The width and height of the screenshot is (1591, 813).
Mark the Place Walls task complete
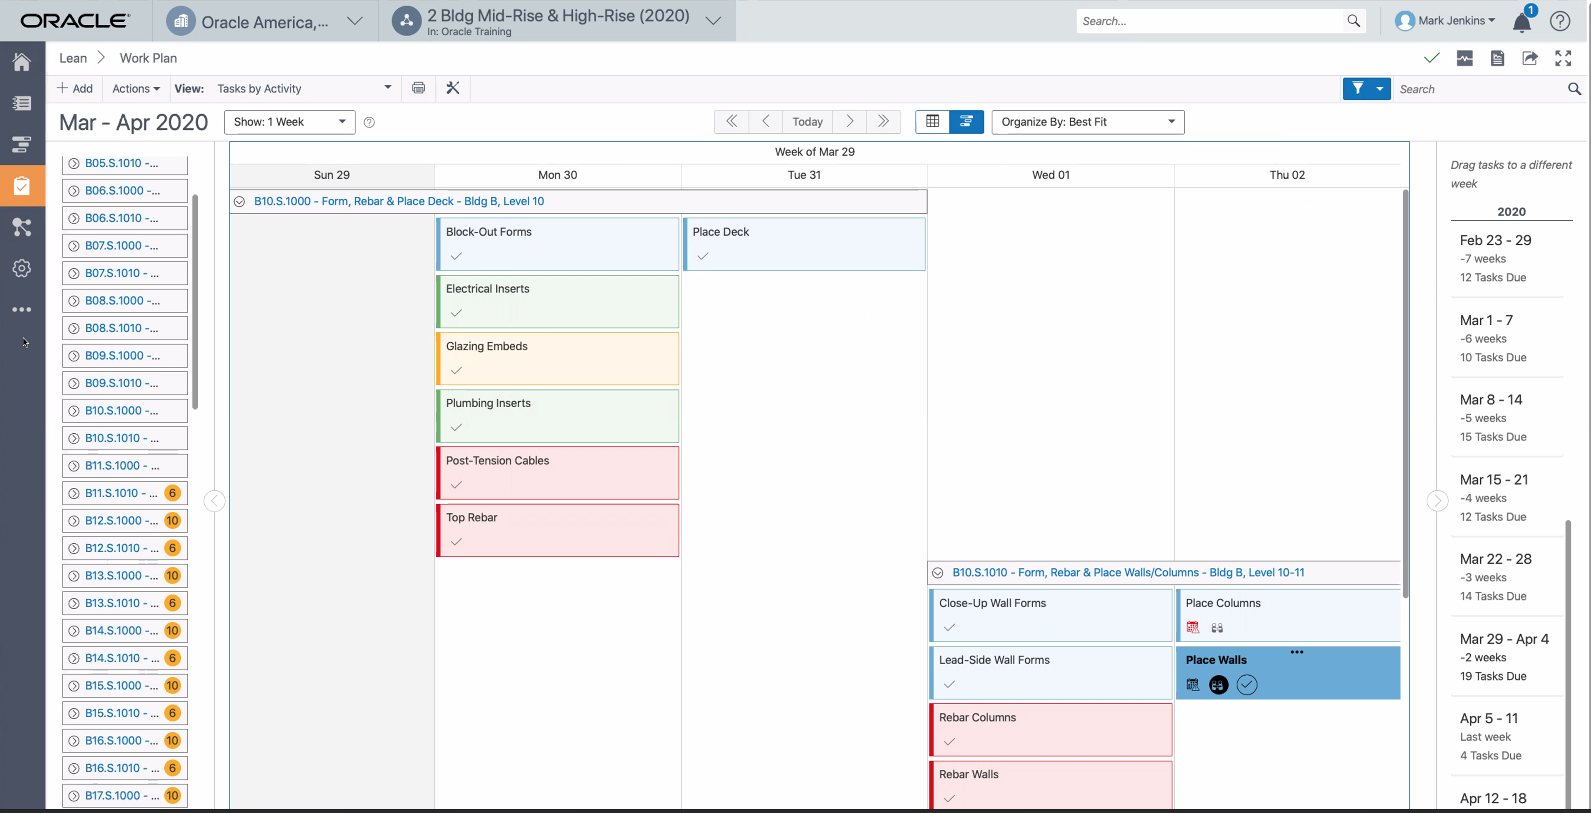[1246, 685]
